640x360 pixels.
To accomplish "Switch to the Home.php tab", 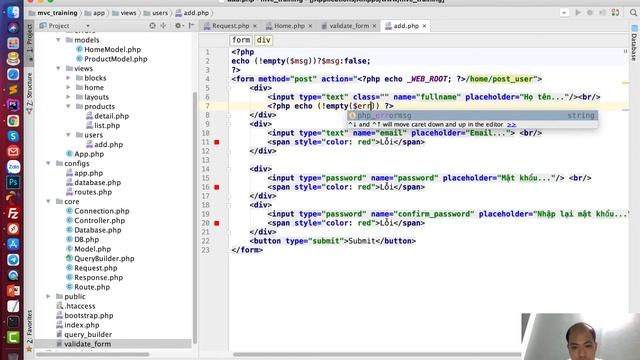I will 289,26.
